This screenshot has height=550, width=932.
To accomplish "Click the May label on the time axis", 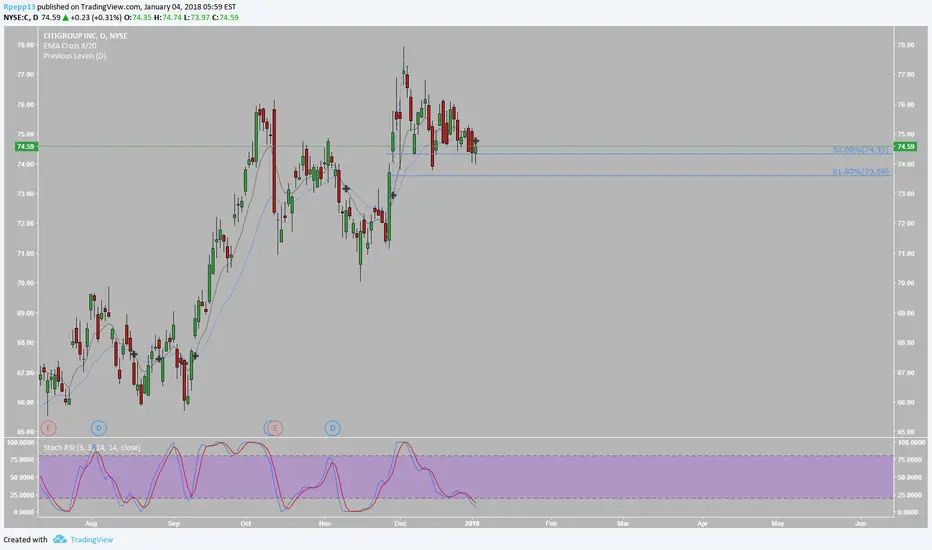I will (777, 524).
